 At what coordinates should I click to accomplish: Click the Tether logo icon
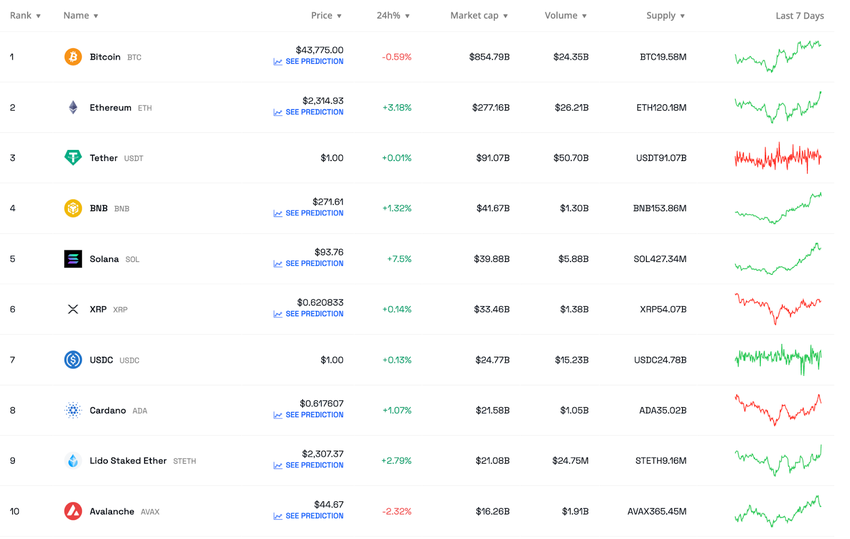[73, 158]
